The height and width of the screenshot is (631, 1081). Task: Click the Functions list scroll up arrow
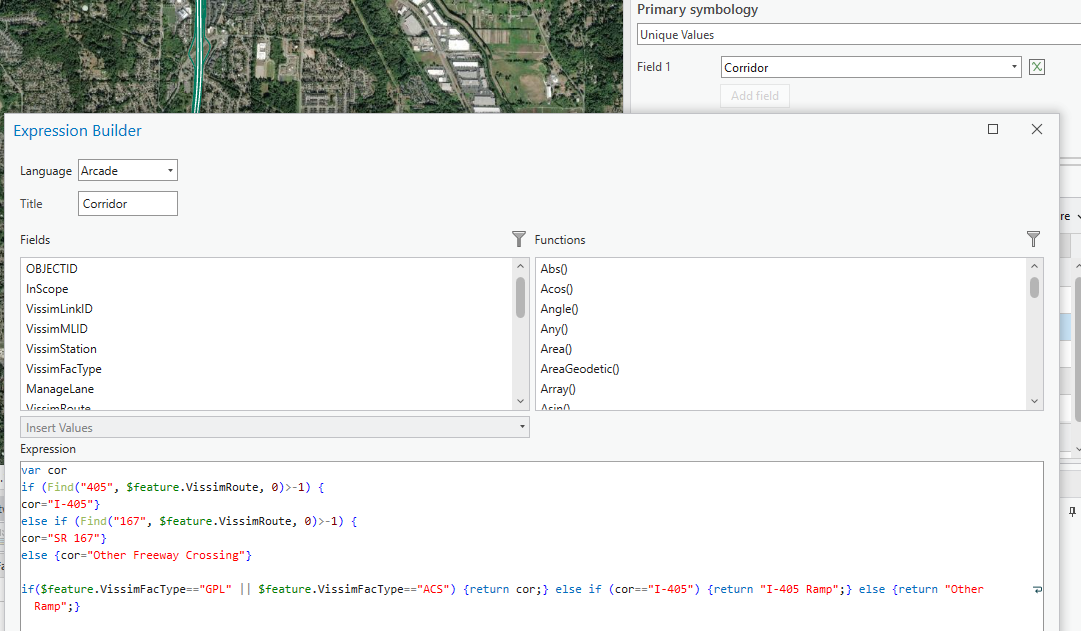tap(1033, 266)
